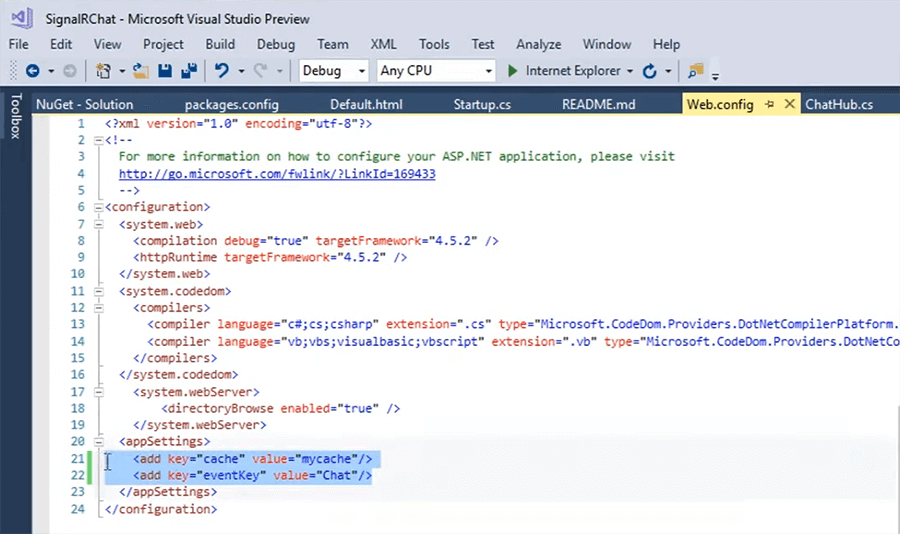Click the New Project toolbar icon

103,71
